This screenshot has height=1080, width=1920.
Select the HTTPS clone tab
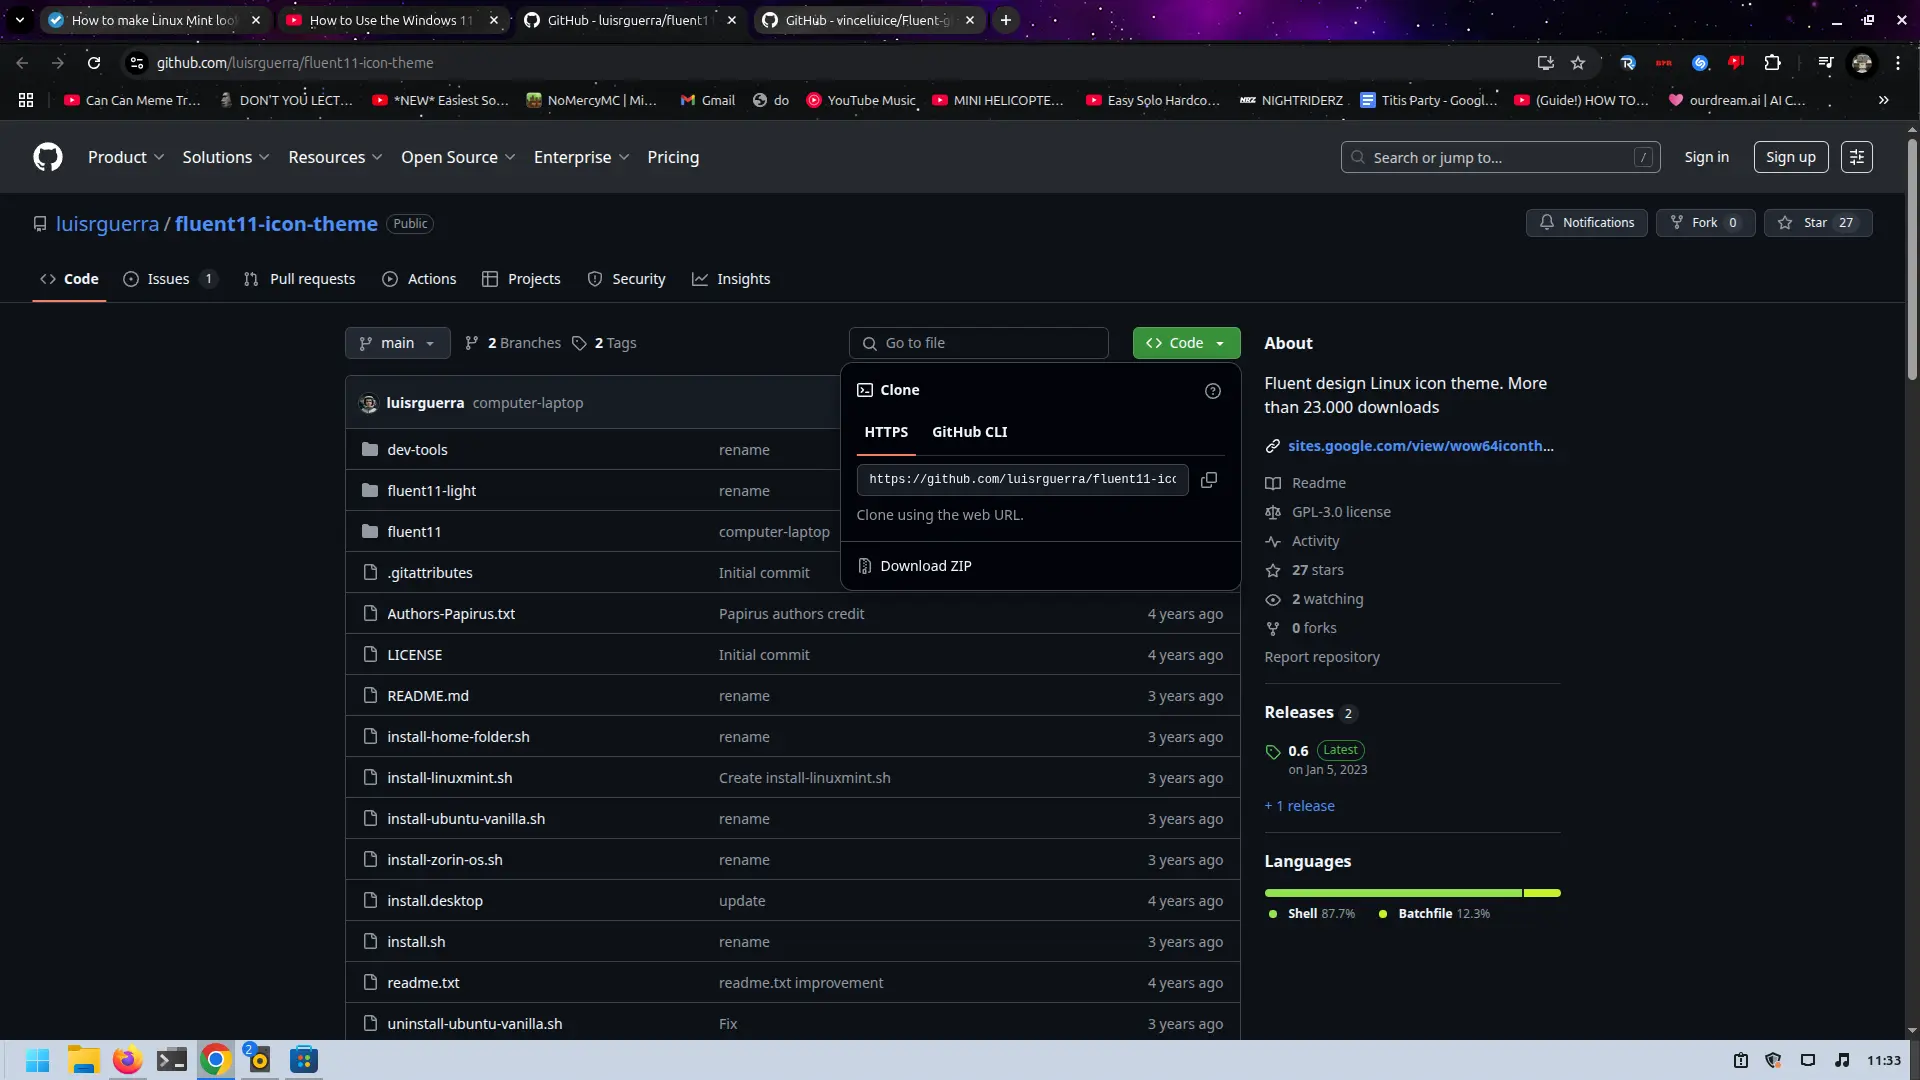click(x=886, y=432)
